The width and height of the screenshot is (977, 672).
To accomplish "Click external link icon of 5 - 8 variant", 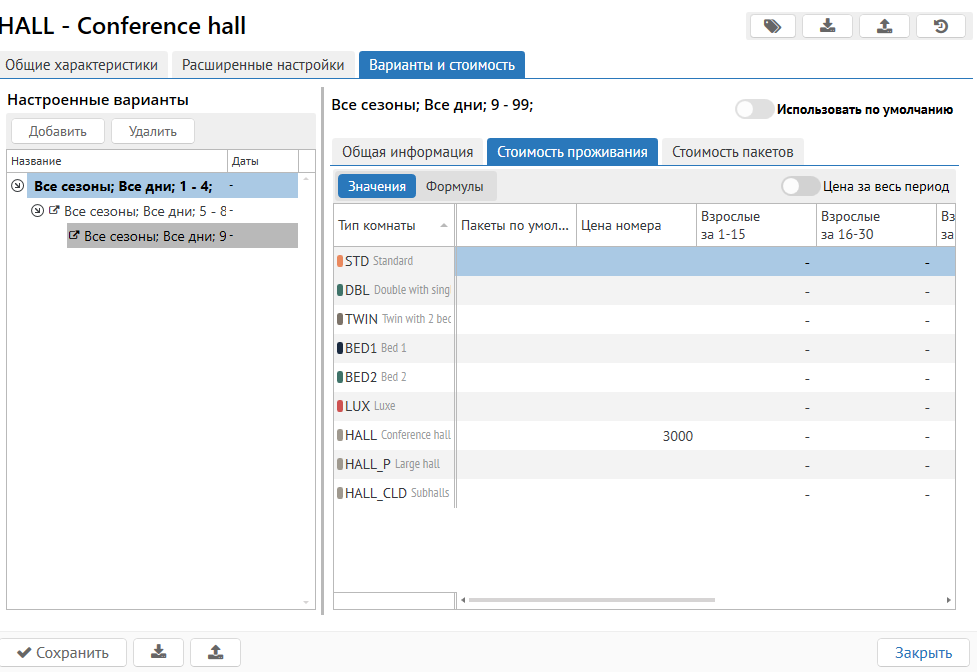I will point(55,211).
